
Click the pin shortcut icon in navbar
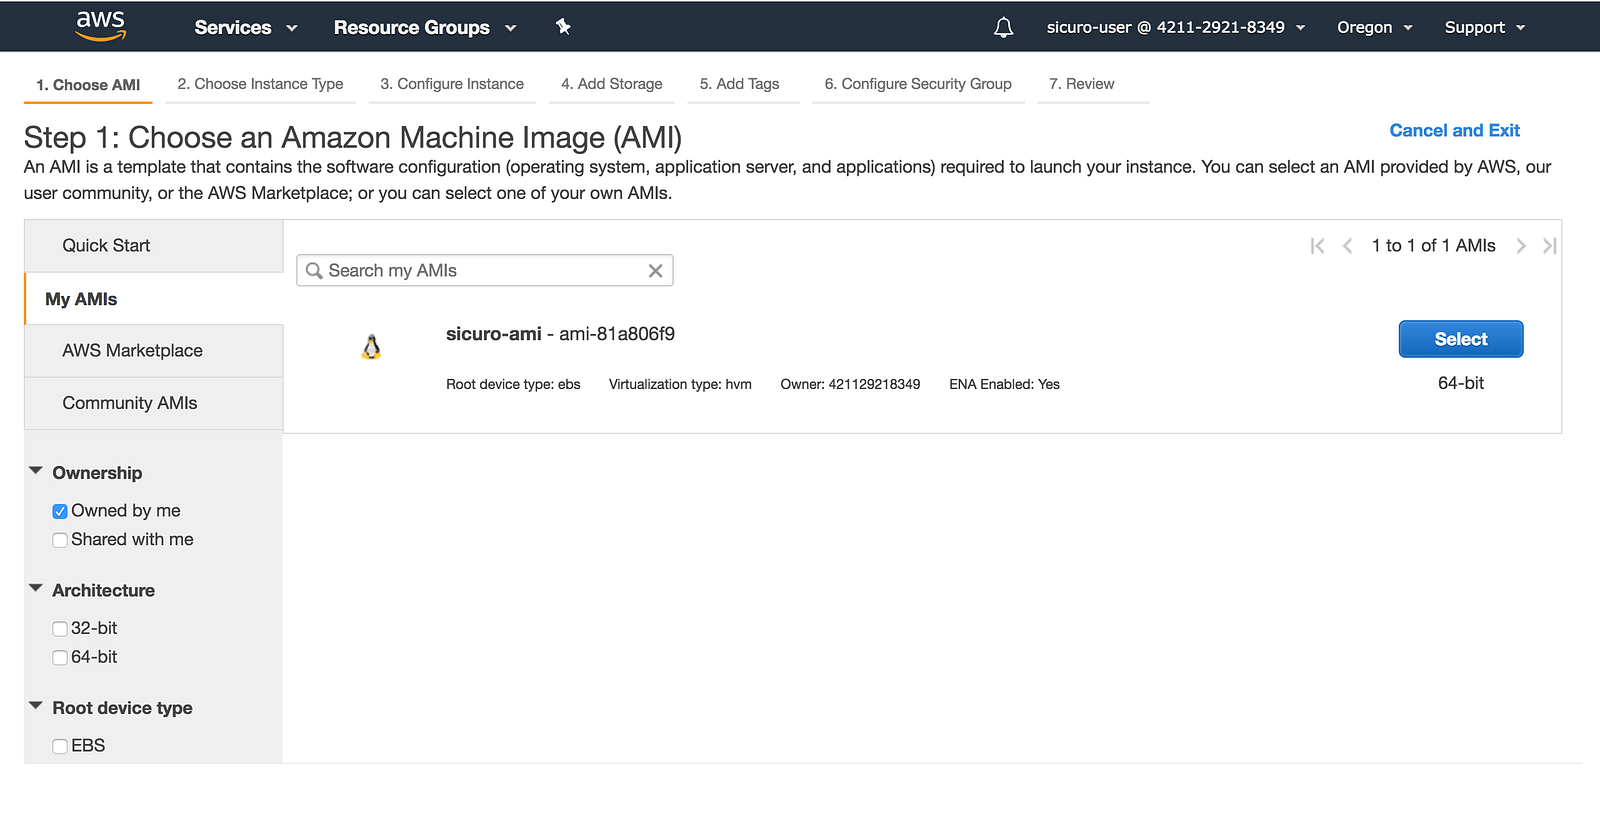tap(563, 27)
